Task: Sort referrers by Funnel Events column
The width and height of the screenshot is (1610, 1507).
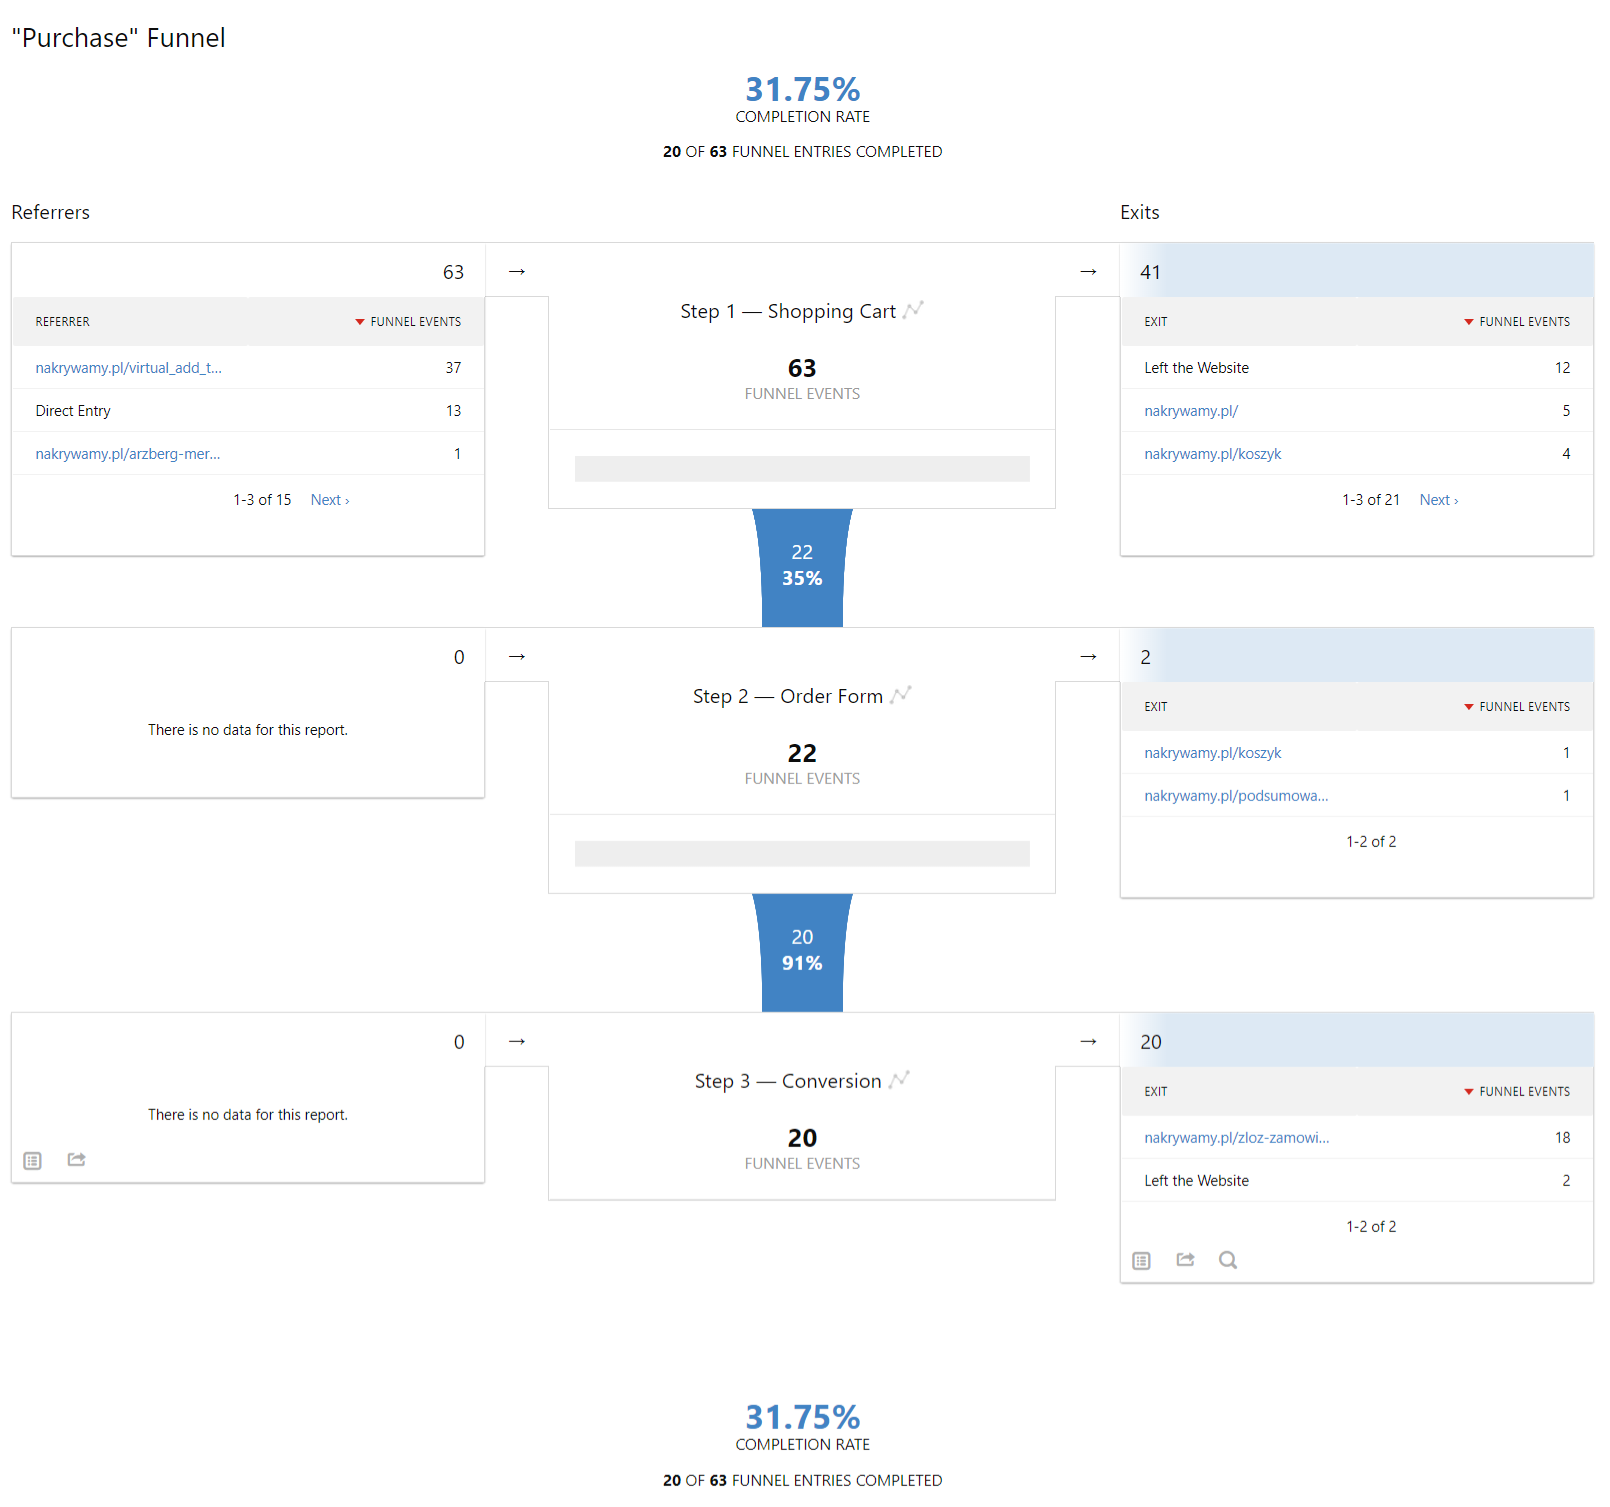Action: pyautogui.click(x=415, y=322)
